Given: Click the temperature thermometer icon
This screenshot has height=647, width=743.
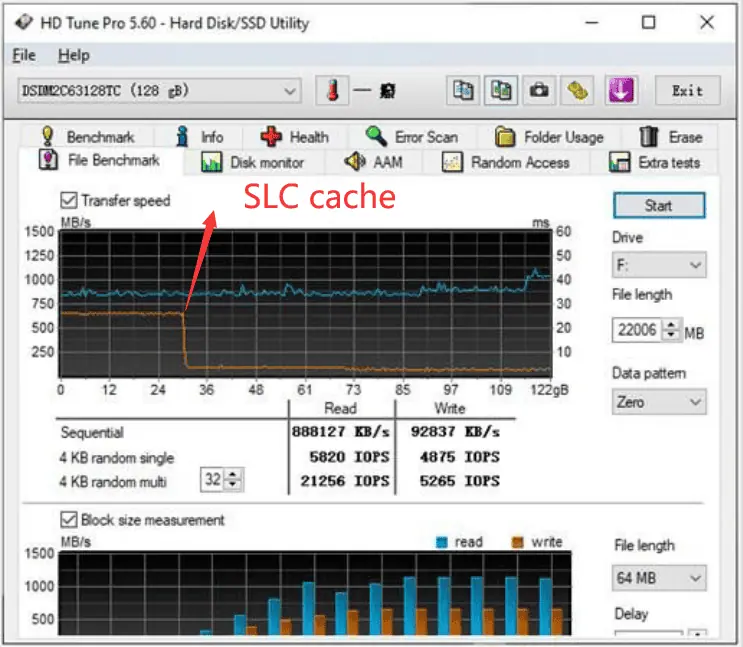Looking at the screenshot, I should point(333,90).
